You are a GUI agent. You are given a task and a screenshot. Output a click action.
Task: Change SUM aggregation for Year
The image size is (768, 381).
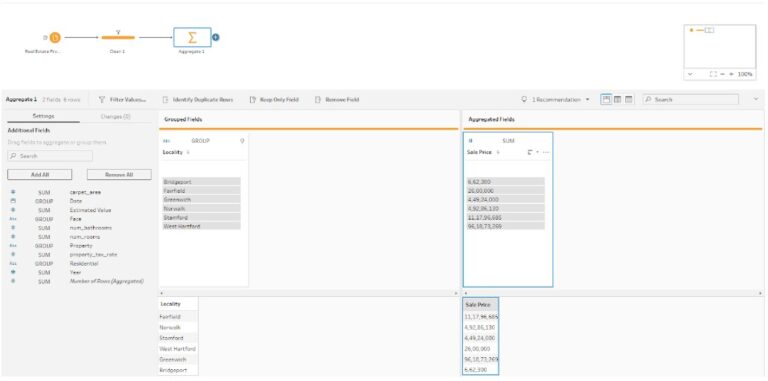point(44,272)
